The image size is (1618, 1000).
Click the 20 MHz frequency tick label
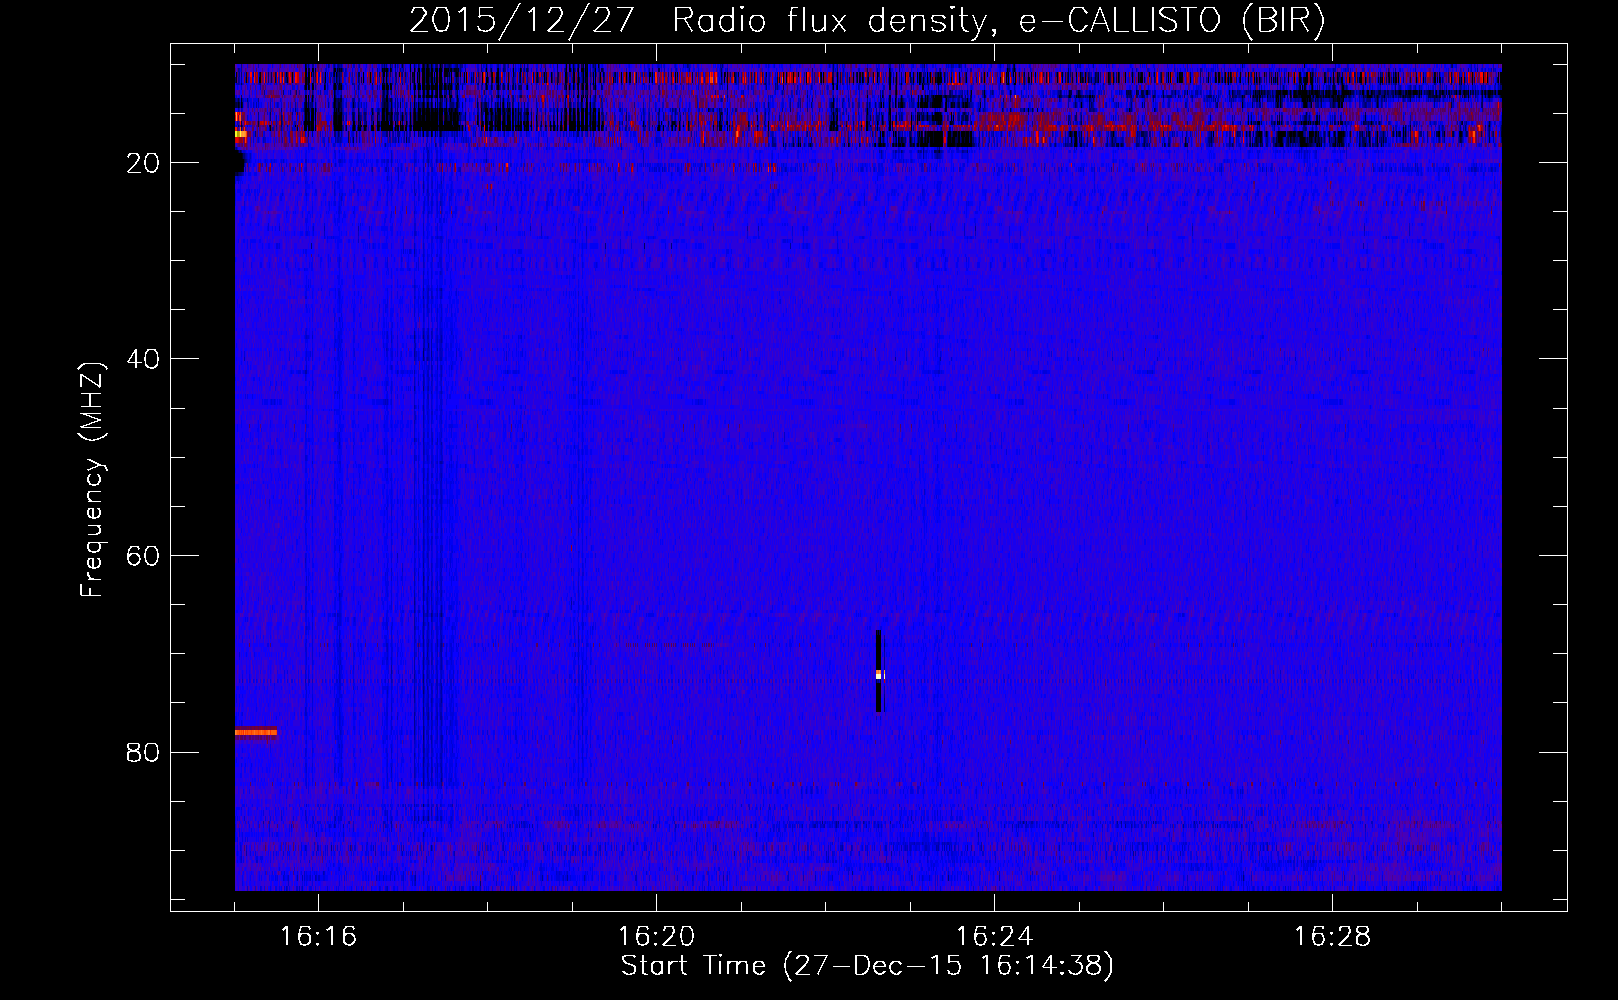coord(143,163)
